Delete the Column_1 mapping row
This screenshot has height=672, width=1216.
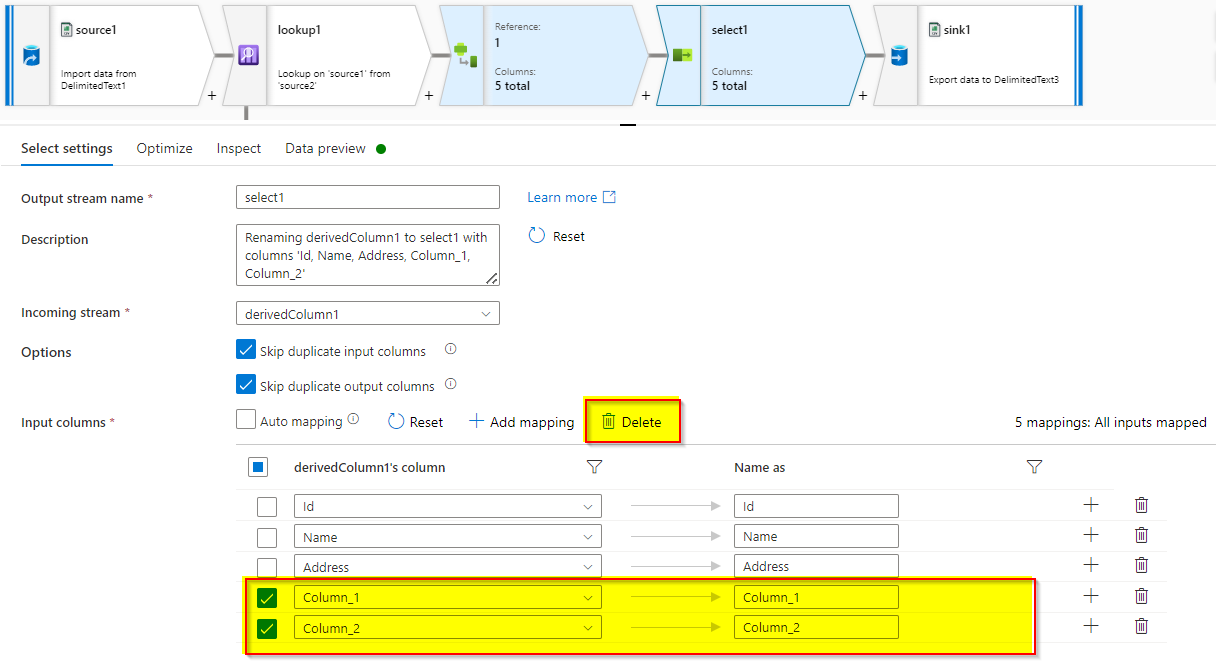[x=1141, y=596]
